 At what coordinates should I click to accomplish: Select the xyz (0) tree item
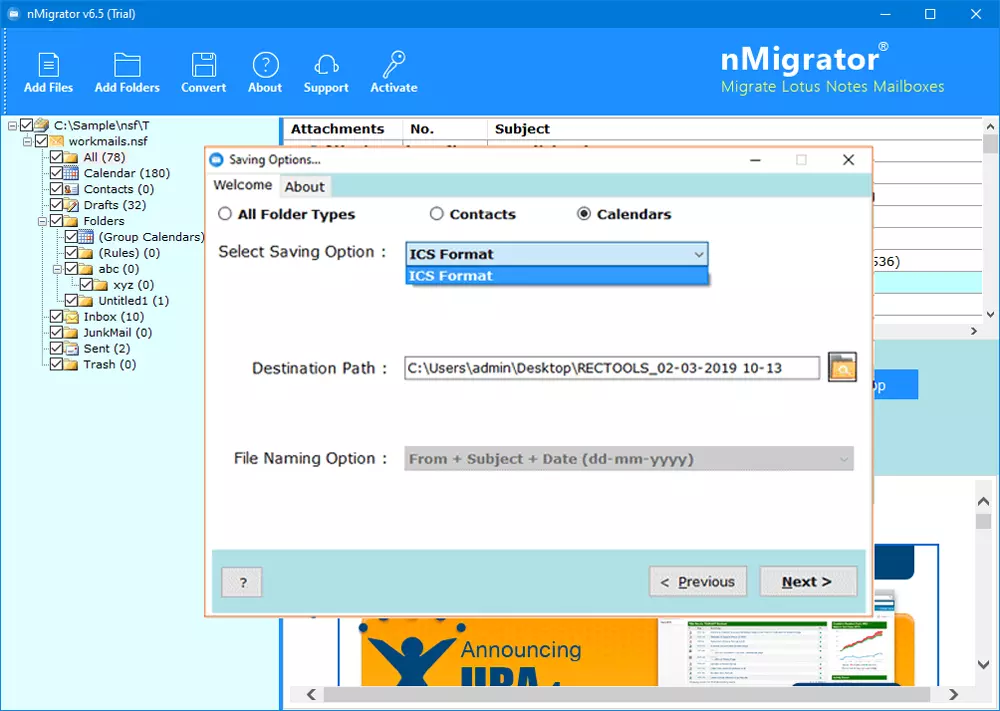133,285
